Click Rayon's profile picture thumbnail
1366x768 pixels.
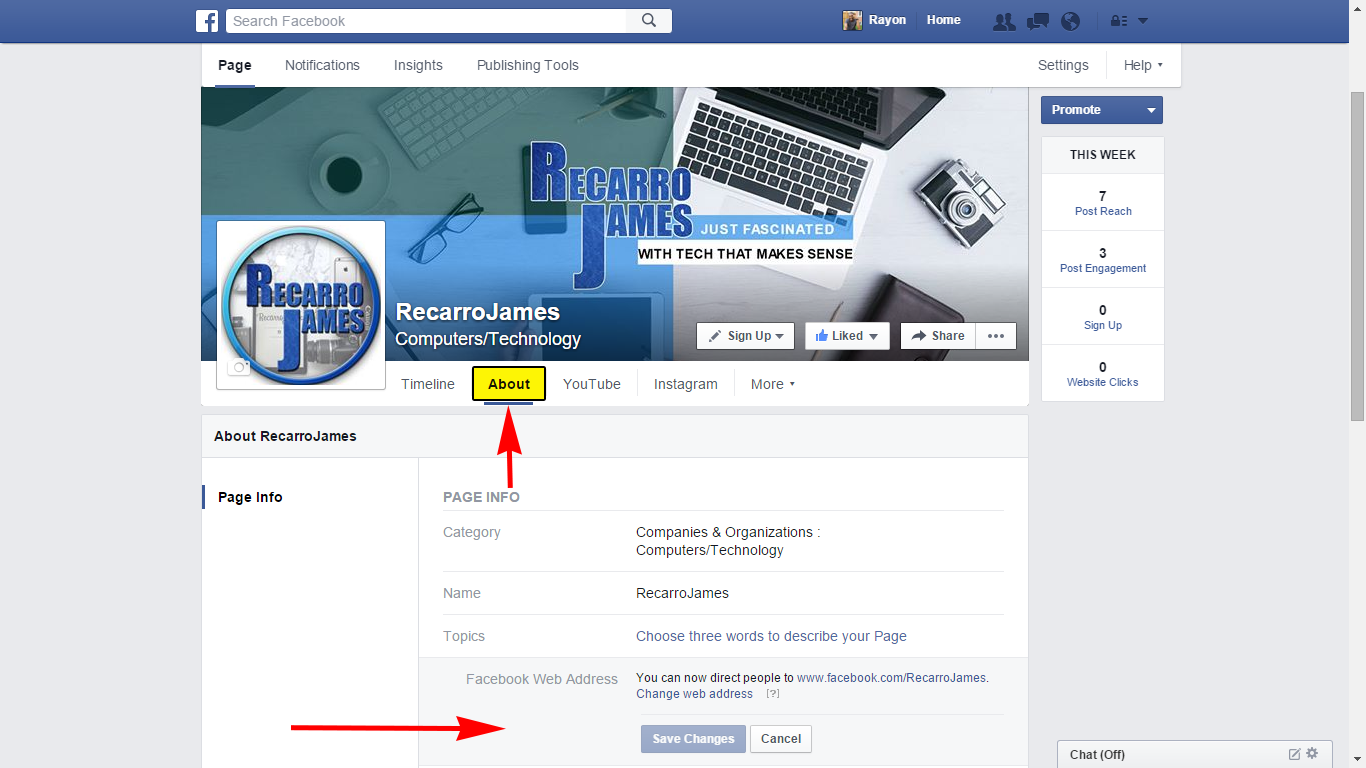pos(852,21)
